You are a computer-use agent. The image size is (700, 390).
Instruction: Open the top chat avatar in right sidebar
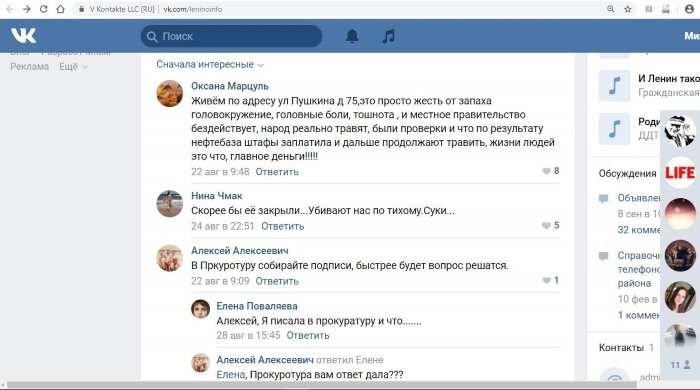point(680,131)
